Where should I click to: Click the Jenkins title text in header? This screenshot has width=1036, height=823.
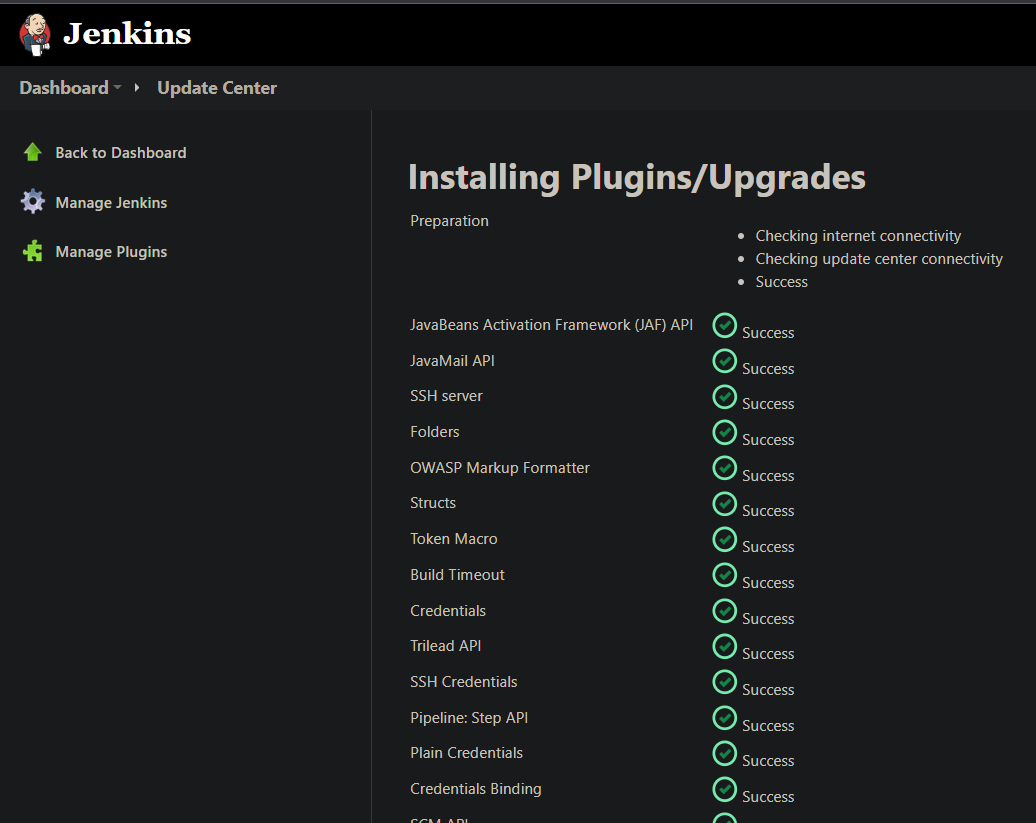(127, 34)
